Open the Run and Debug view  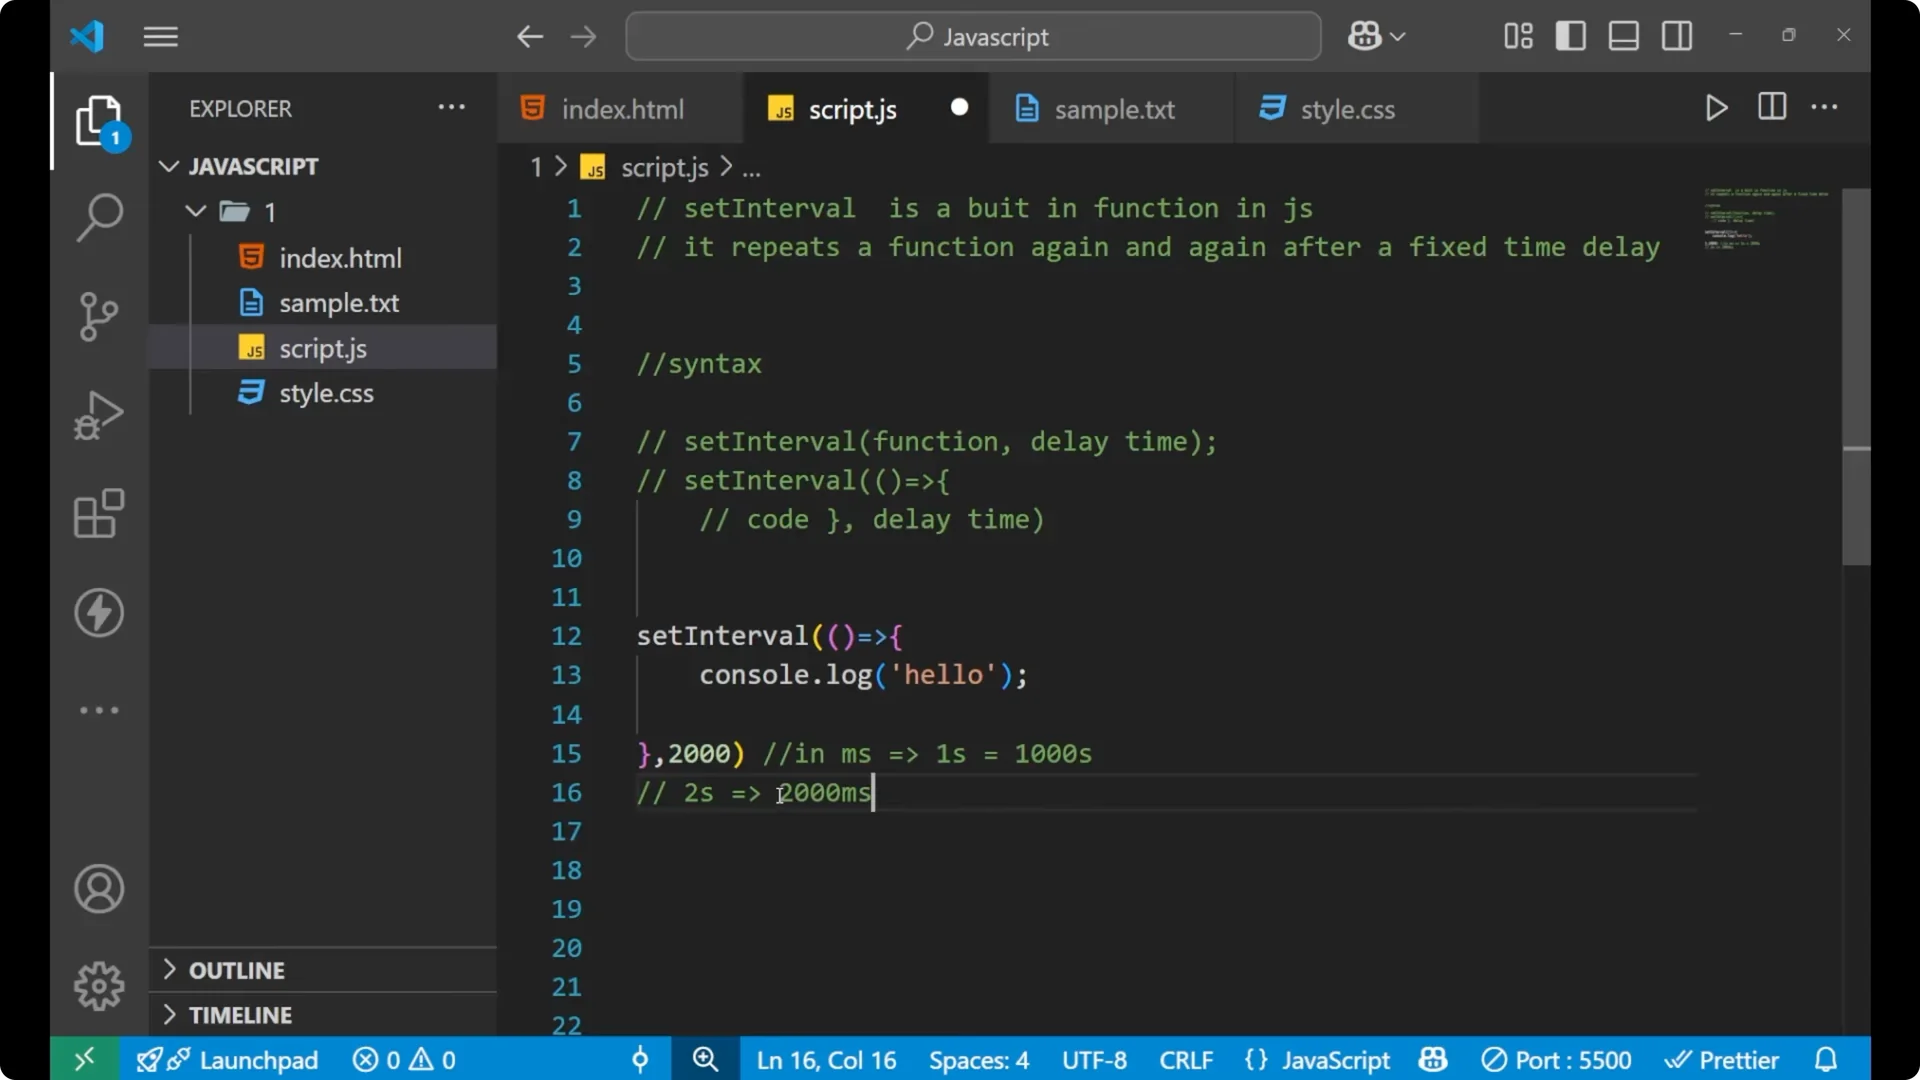click(98, 414)
